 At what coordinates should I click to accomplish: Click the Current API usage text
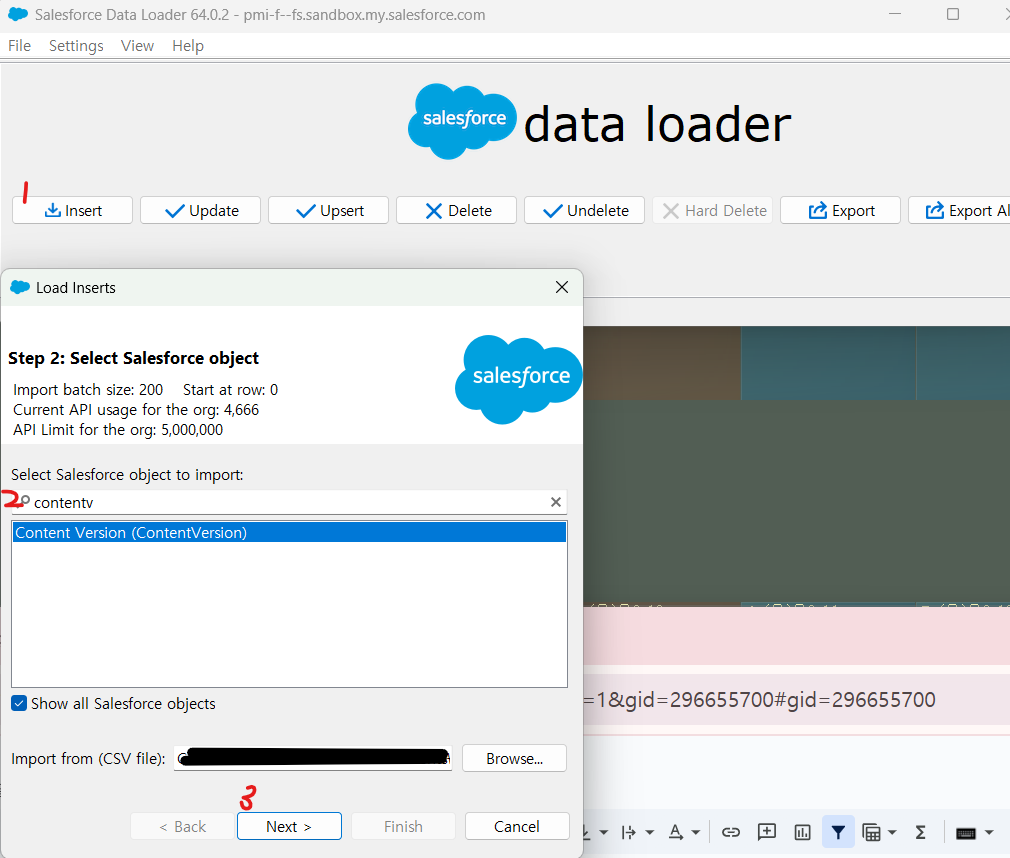pyautogui.click(x=136, y=410)
